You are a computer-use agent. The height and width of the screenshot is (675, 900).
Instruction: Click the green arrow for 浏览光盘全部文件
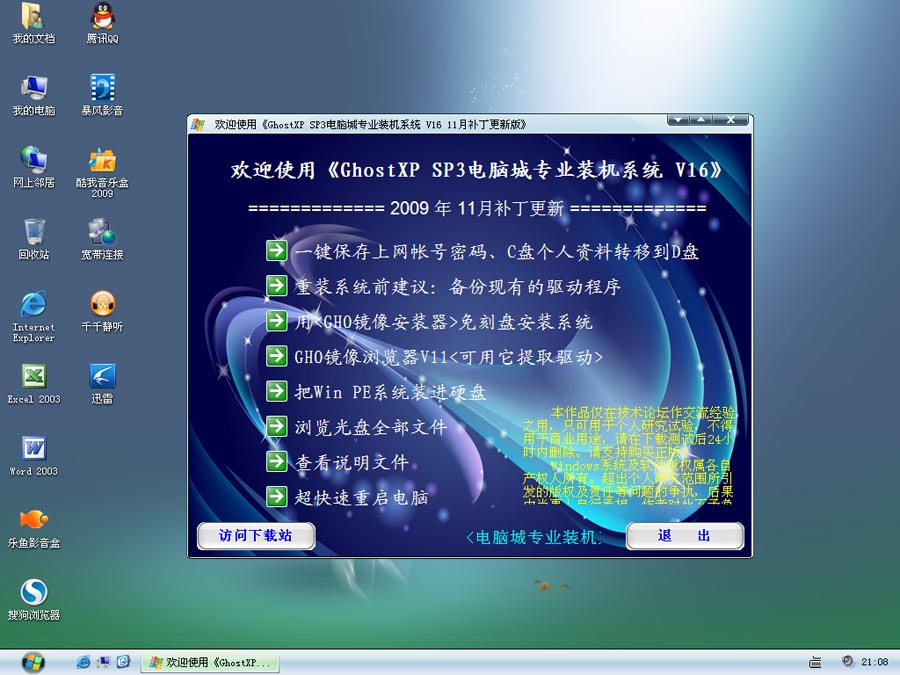276,426
